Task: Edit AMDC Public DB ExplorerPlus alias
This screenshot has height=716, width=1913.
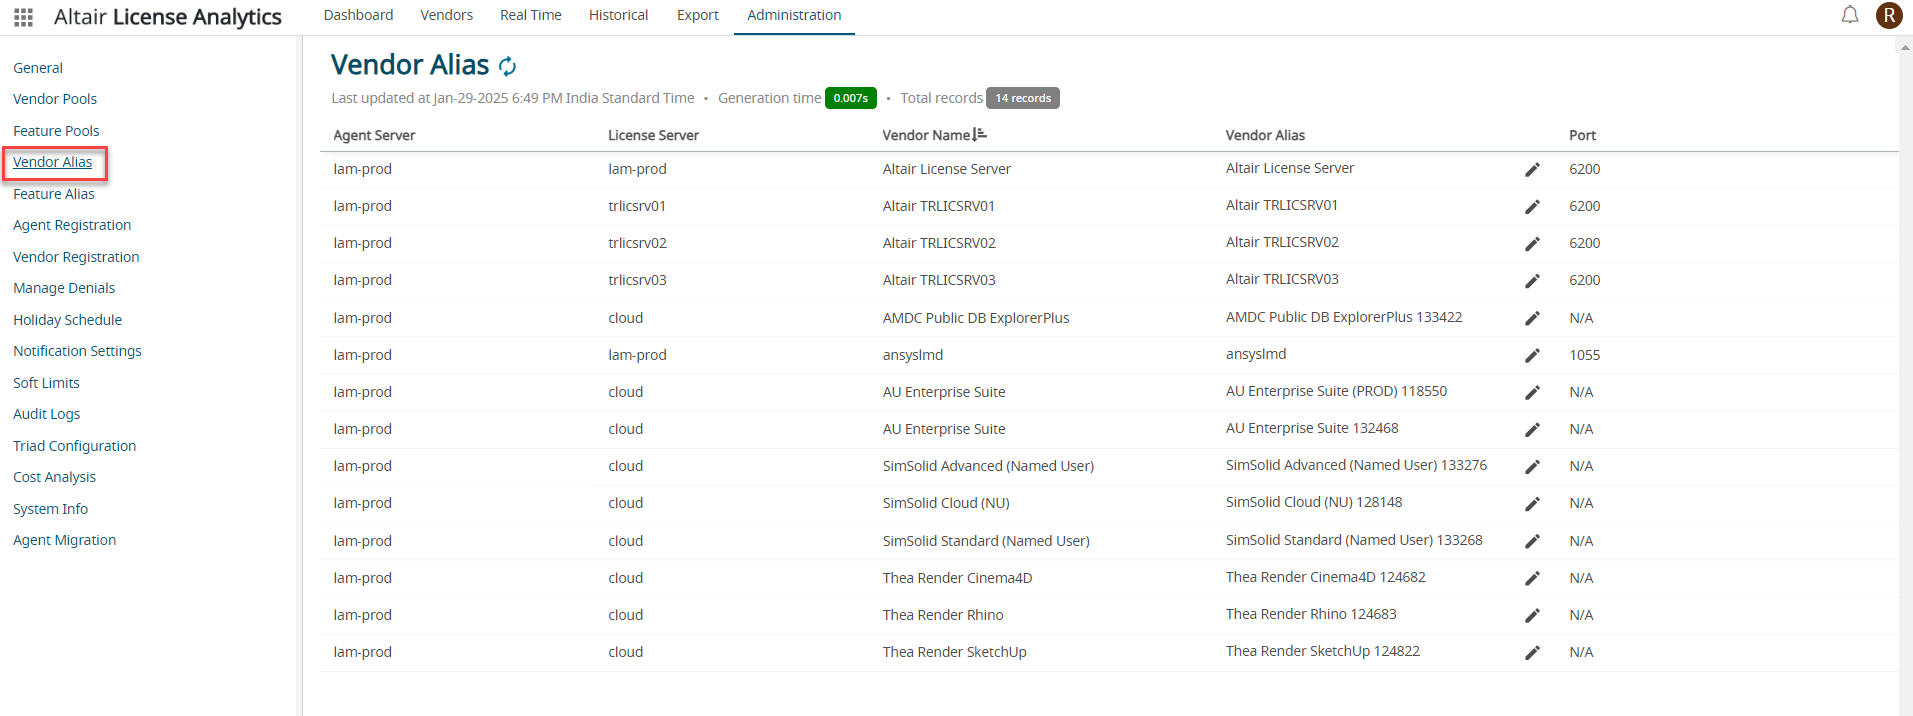Action: [x=1531, y=319]
